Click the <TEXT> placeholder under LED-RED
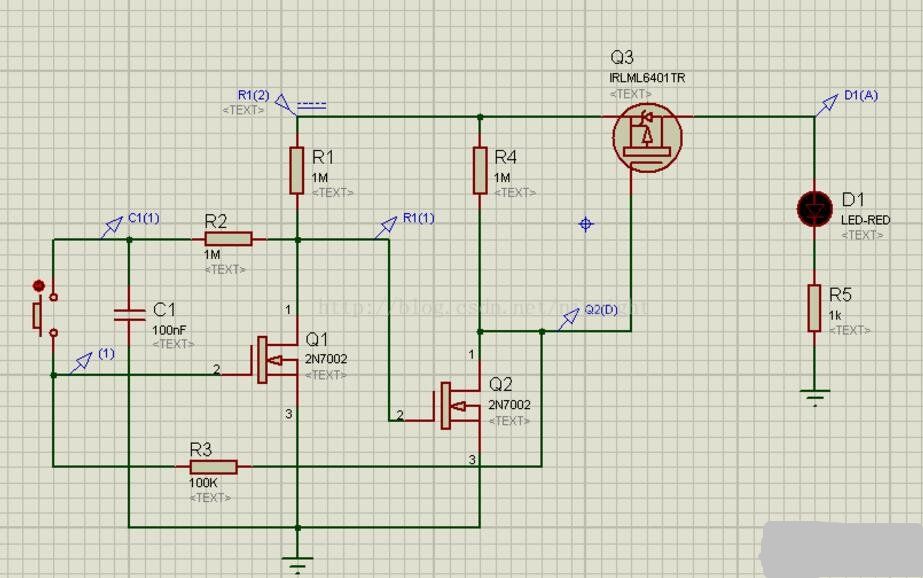The image size is (923, 578). (x=862, y=235)
